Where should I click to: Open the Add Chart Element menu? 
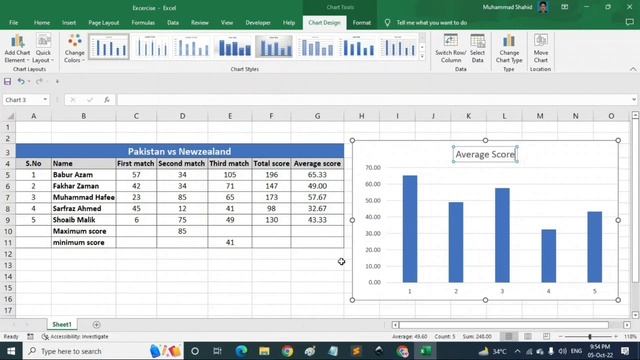pos(17,49)
